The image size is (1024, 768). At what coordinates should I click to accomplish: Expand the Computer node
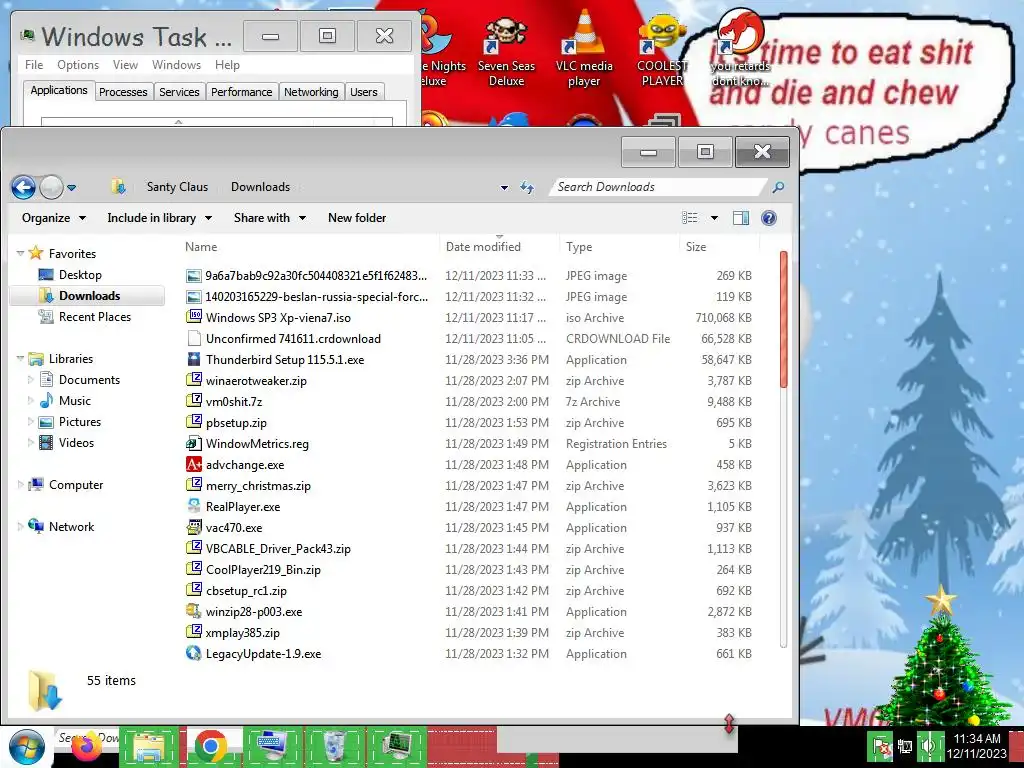20,485
